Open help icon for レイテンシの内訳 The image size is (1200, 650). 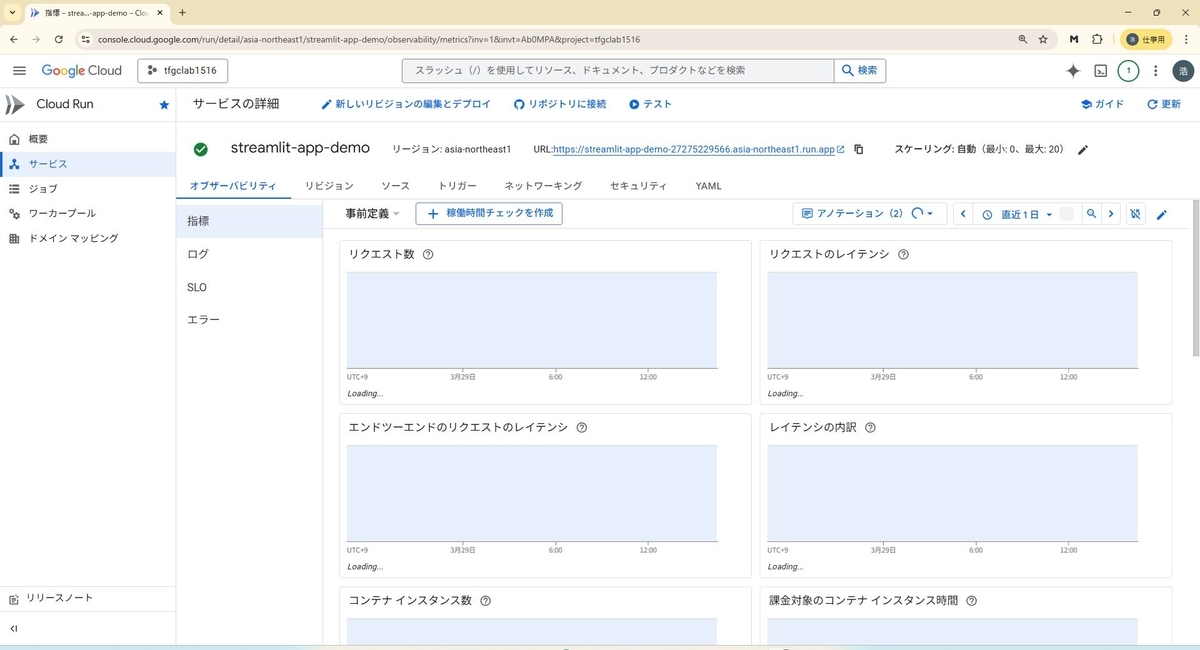870,427
